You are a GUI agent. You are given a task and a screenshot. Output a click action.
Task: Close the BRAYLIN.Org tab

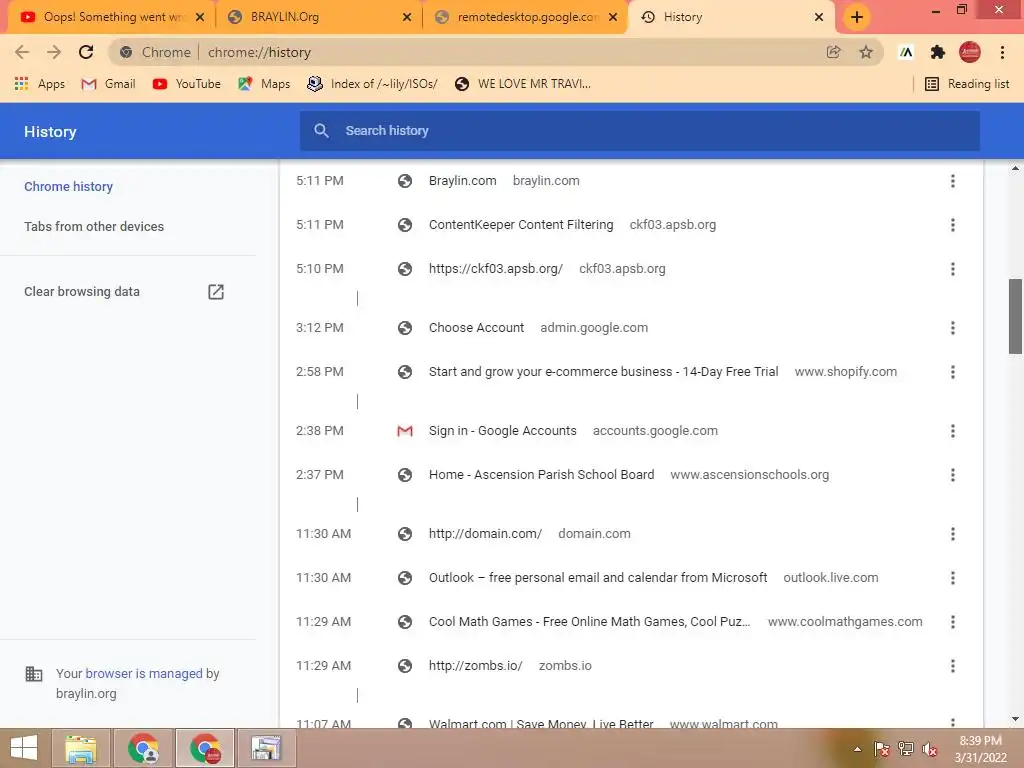[407, 17]
